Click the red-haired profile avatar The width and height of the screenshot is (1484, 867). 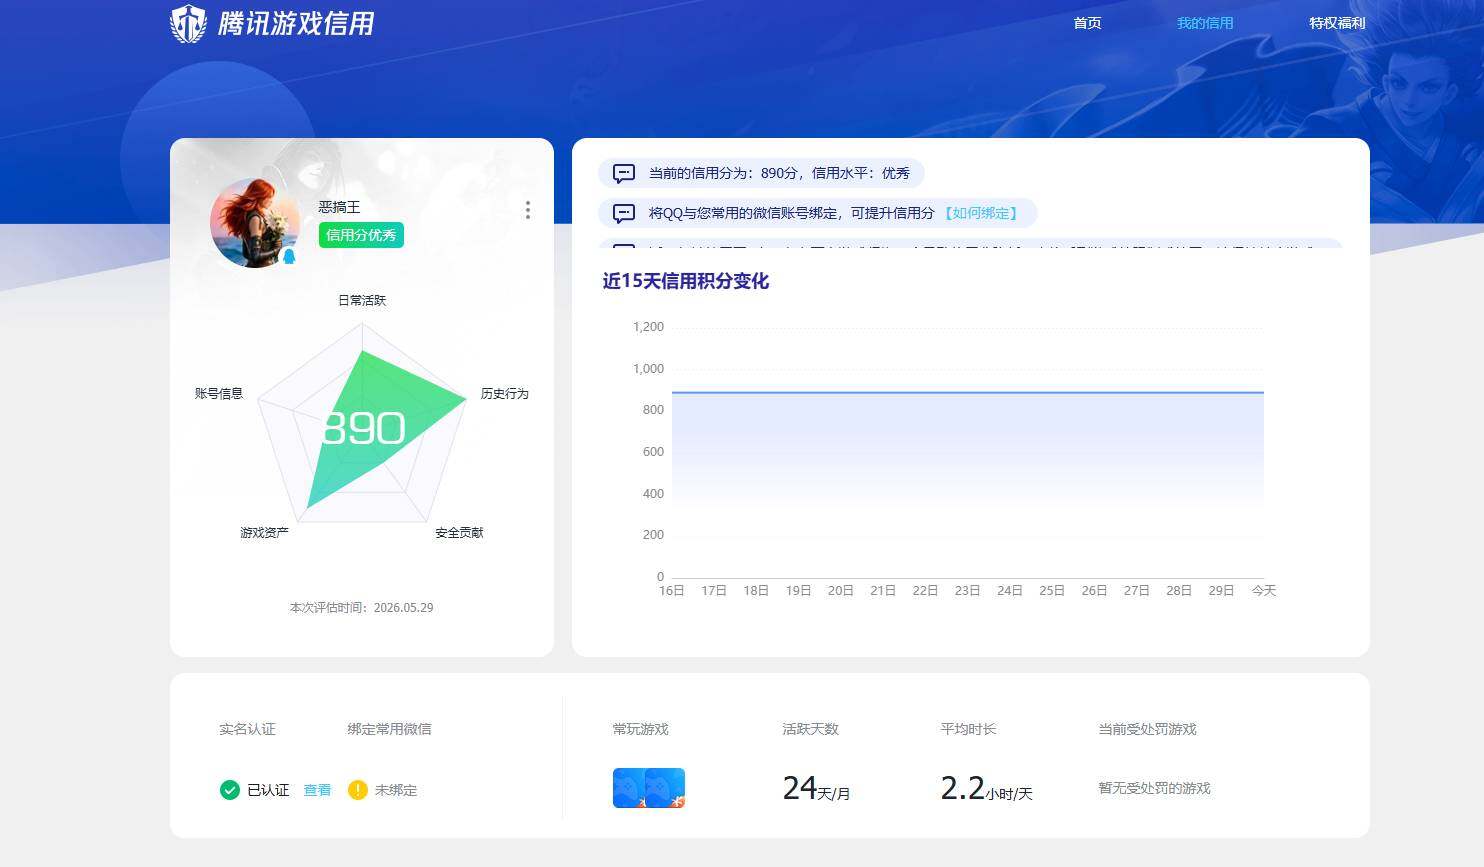coord(255,223)
